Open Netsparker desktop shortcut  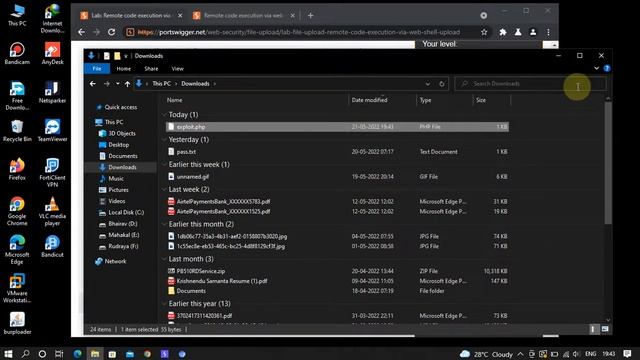pos(52,92)
